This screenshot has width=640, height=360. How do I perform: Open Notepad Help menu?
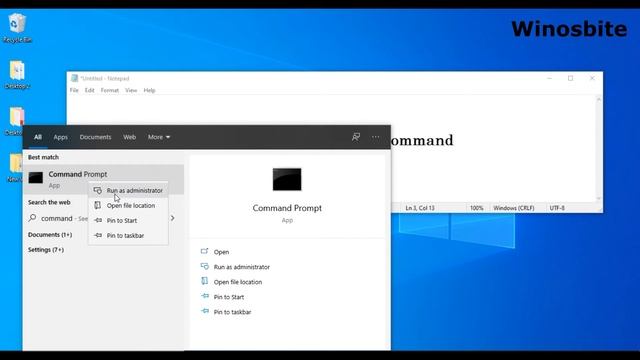pos(149,90)
